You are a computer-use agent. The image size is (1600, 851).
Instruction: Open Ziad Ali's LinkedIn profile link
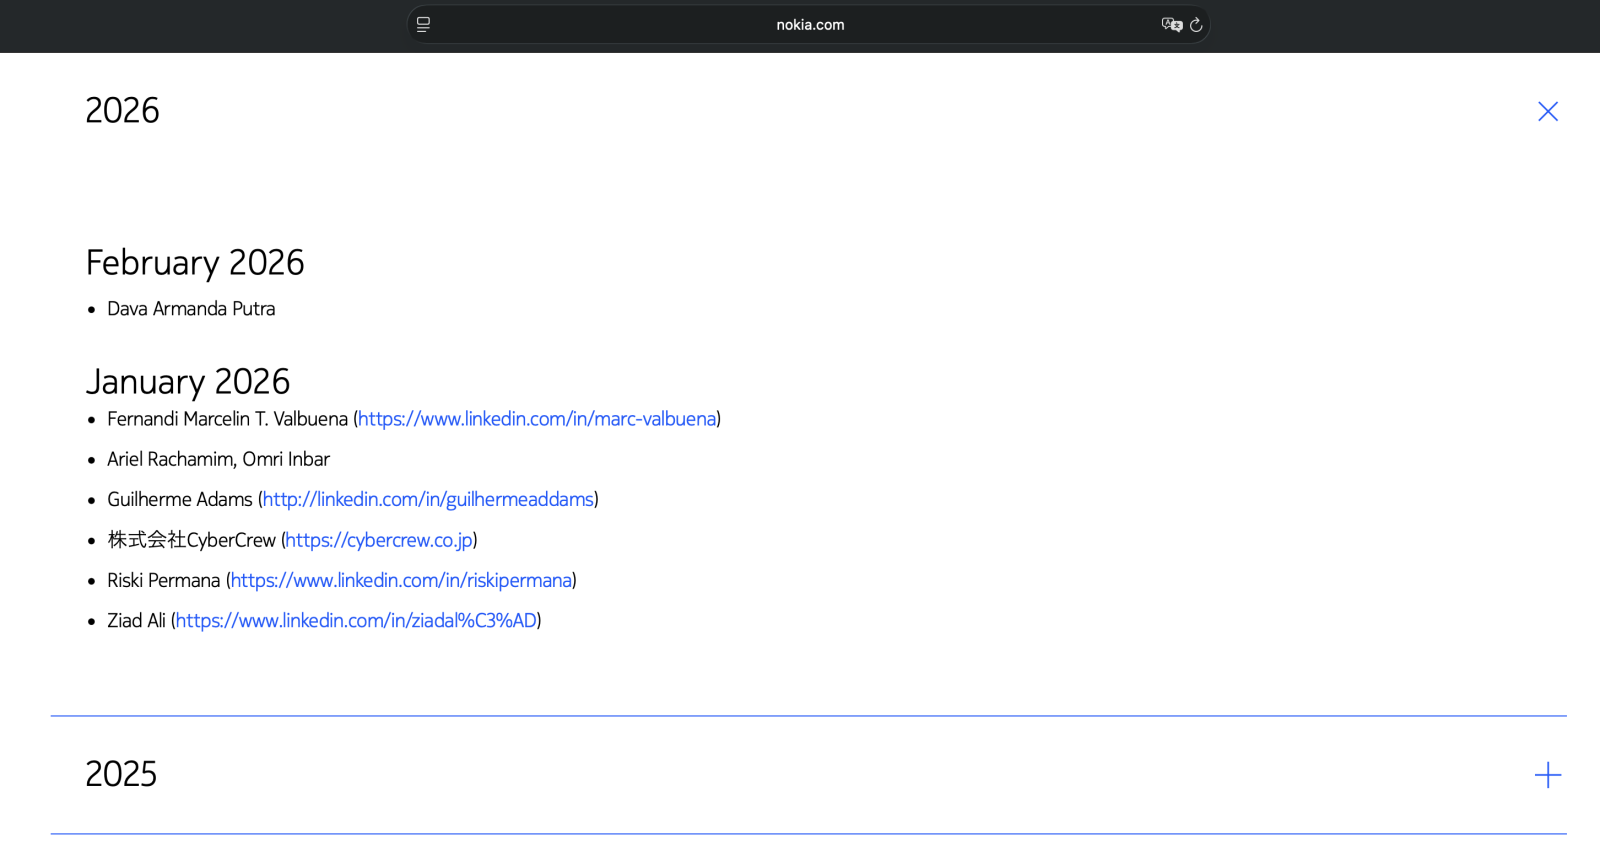point(356,621)
